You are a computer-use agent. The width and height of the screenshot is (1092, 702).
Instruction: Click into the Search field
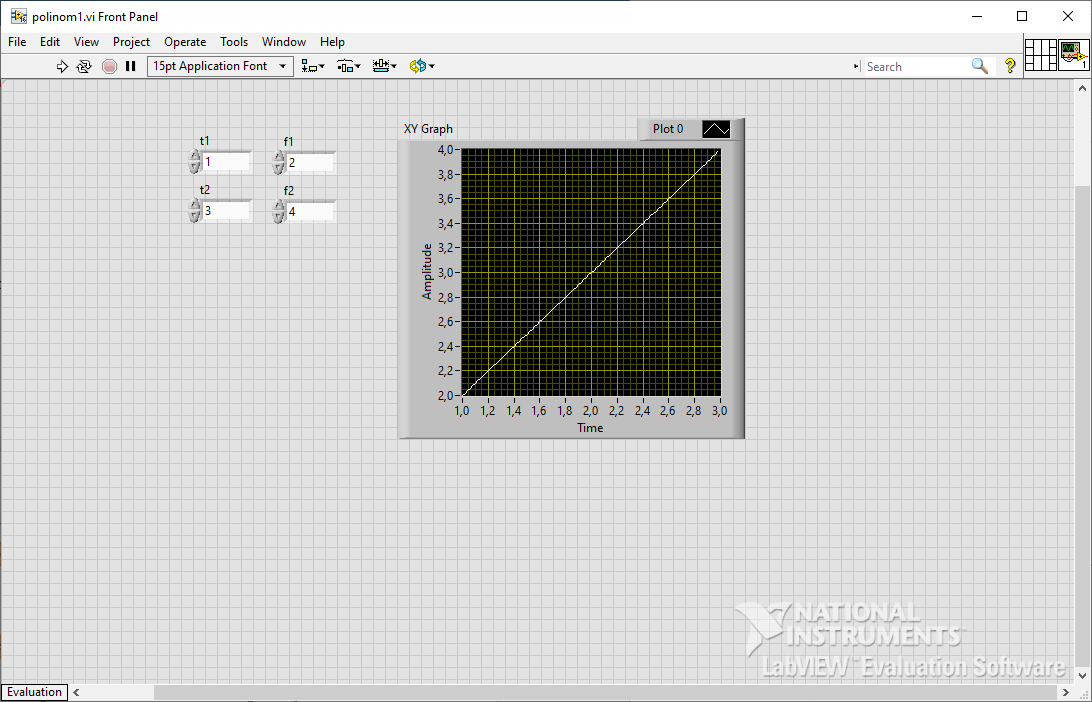[x=916, y=67]
